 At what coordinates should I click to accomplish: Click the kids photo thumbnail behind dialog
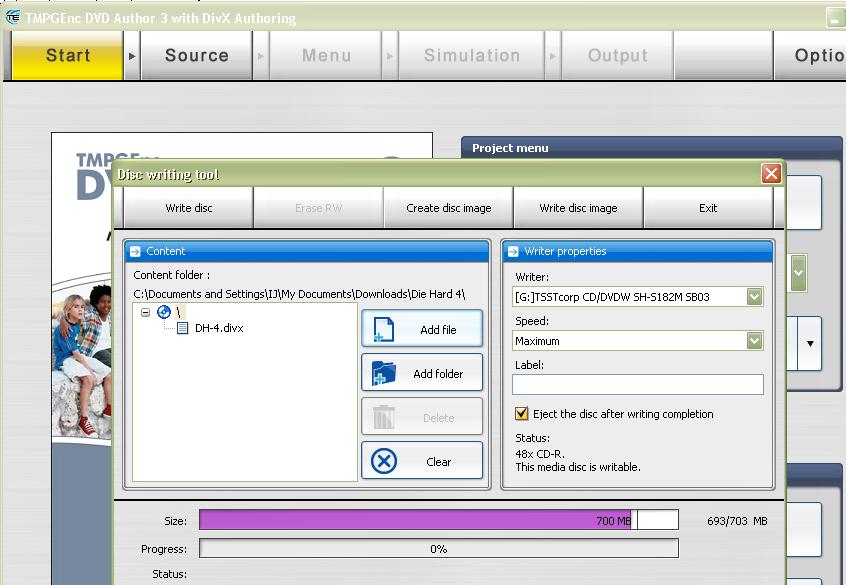pos(81,360)
